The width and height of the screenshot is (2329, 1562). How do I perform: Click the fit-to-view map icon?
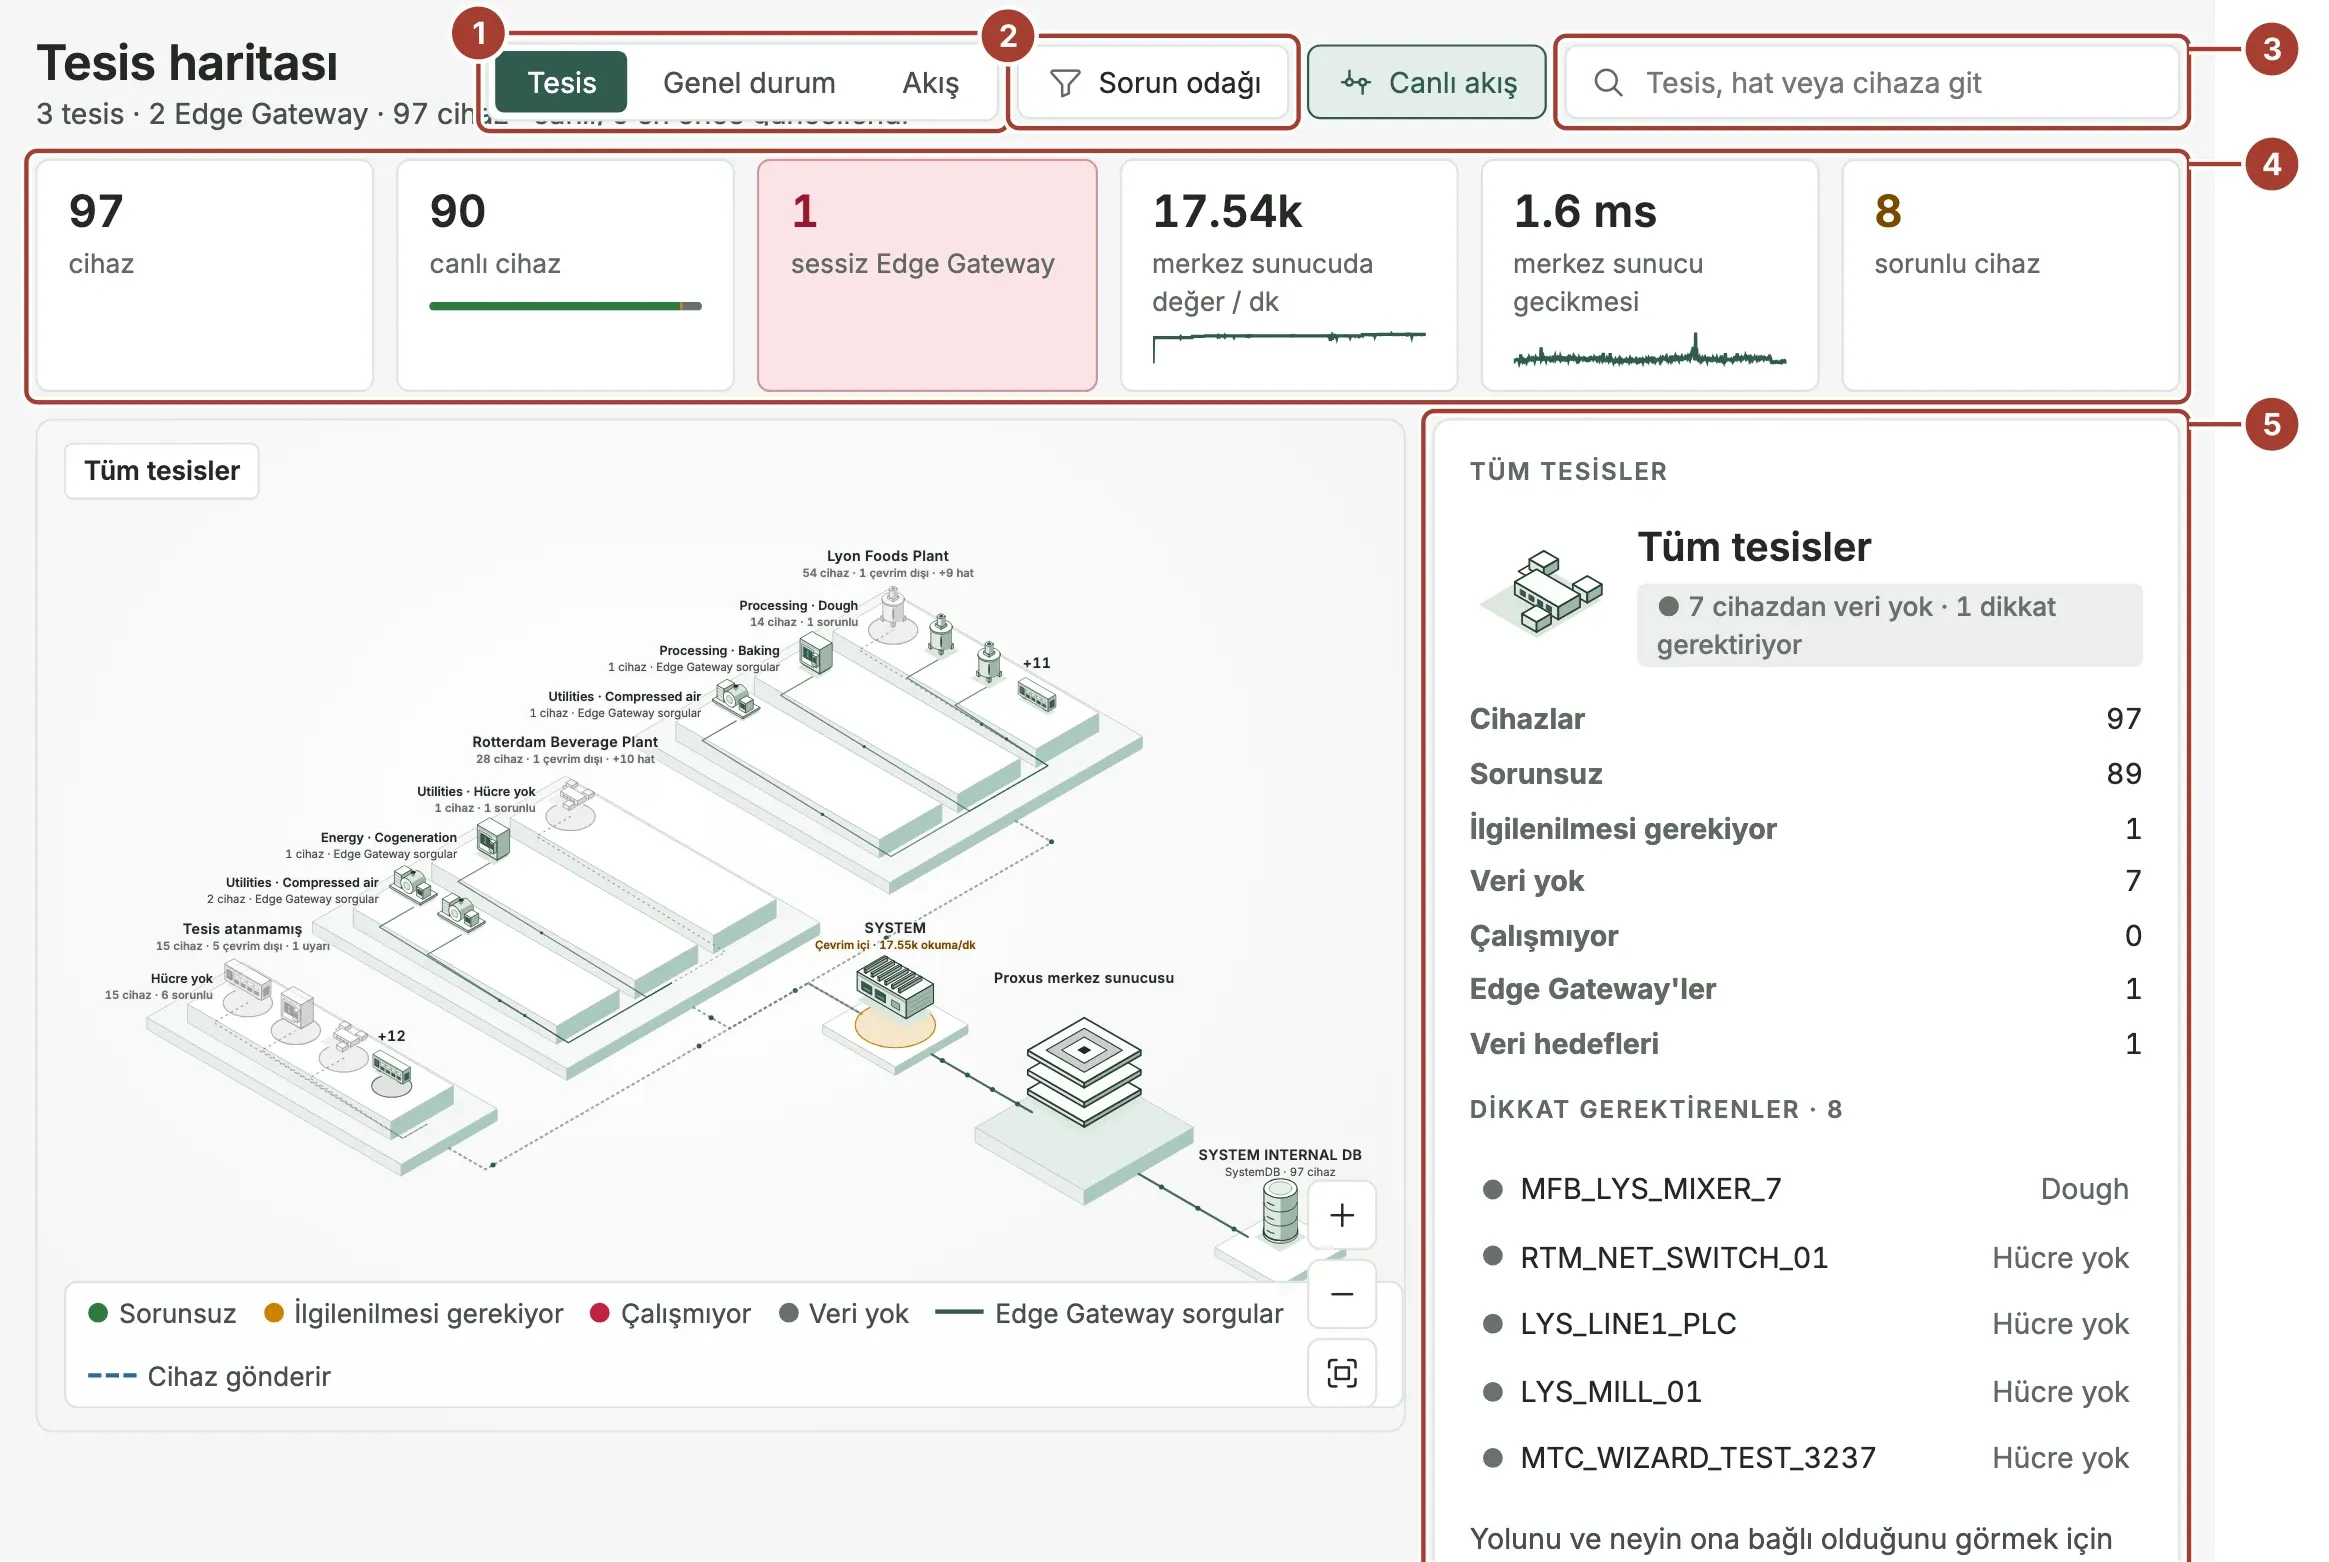click(x=1342, y=1373)
